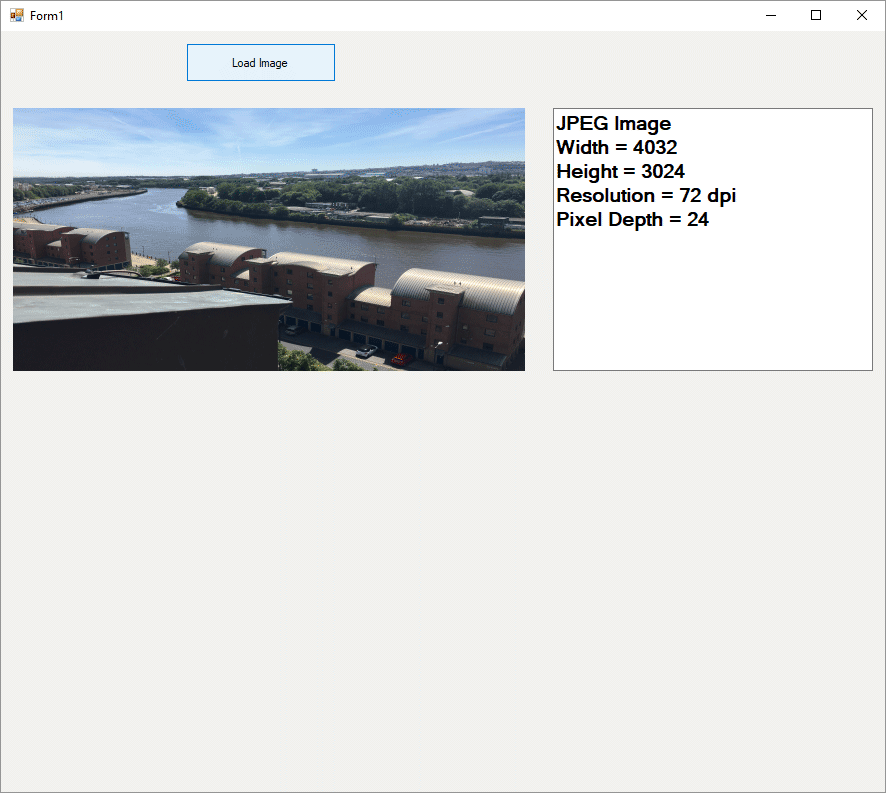Click the empty title bar area

[x=400, y=15]
